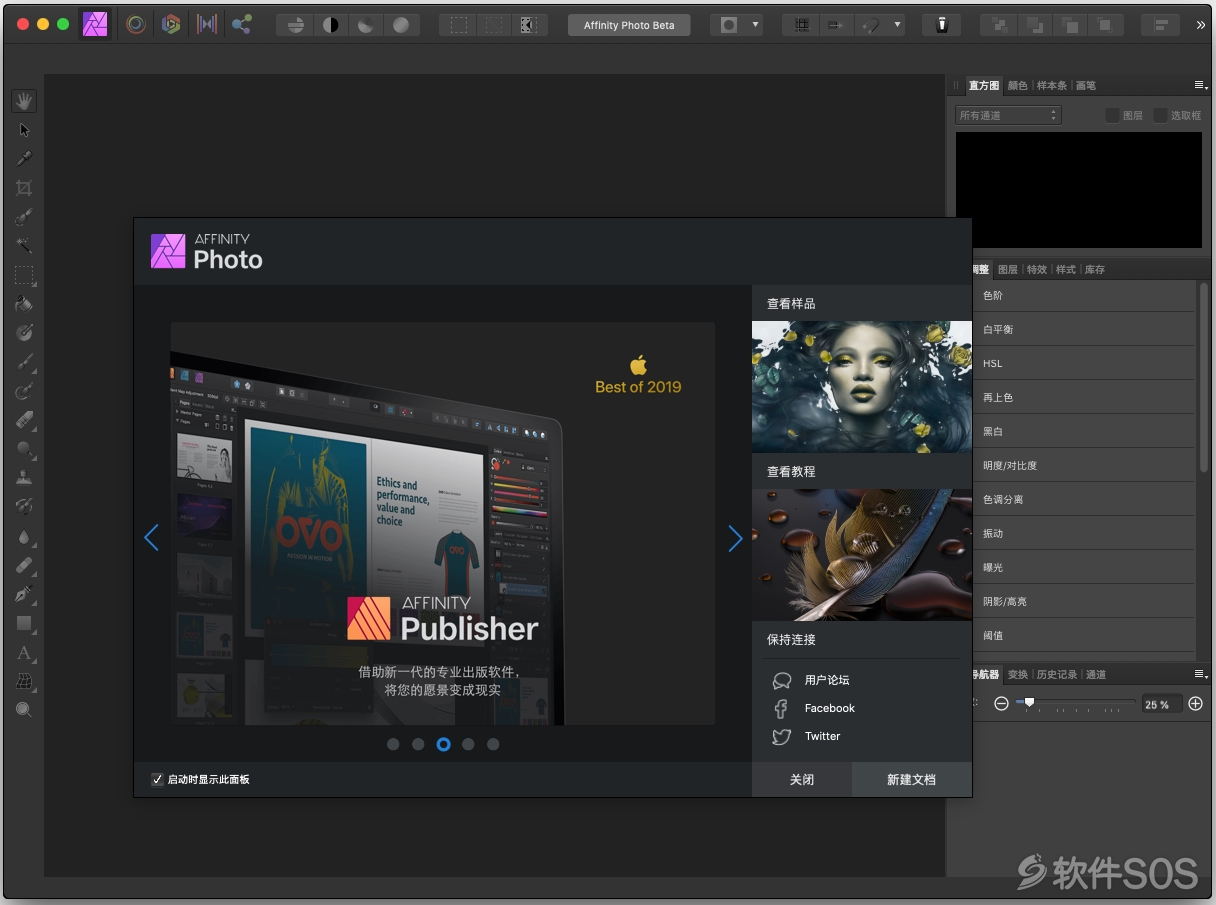Select the Flood Fill bucket tool
1216x905 pixels.
[x=24, y=304]
